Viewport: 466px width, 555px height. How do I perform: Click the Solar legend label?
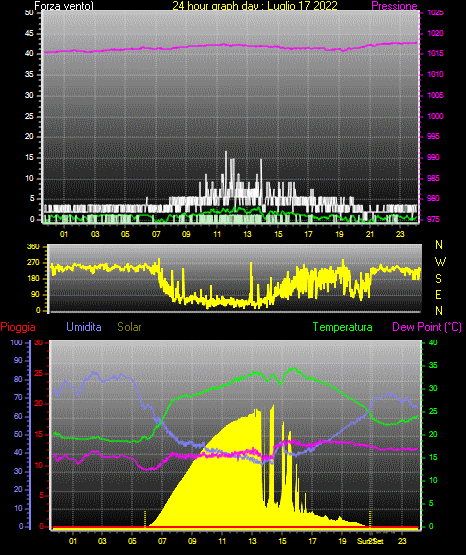click(x=130, y=327)
